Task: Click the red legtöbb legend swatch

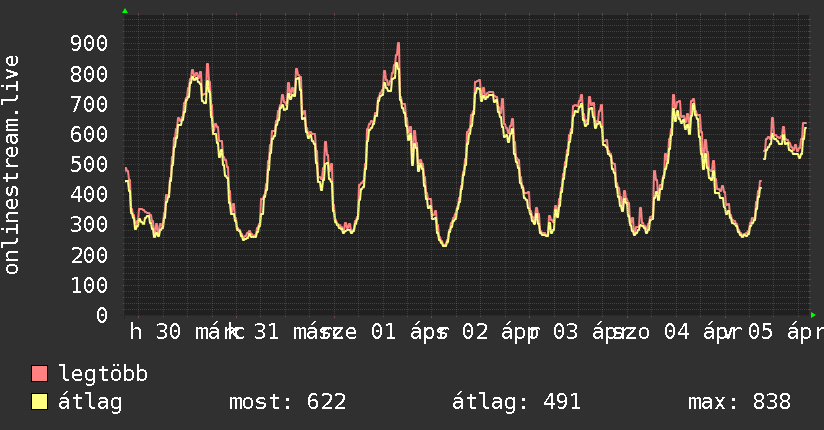Action: click(x=40, y=374)
